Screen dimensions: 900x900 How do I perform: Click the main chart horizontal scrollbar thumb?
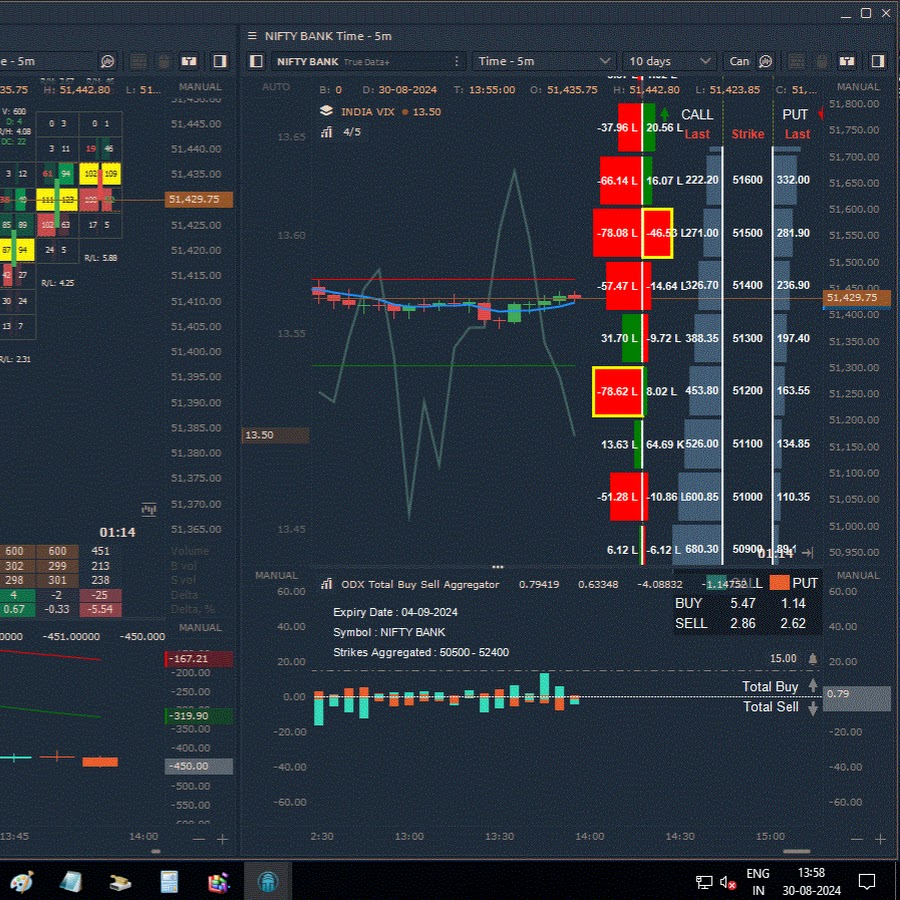[x=797, y=852]
